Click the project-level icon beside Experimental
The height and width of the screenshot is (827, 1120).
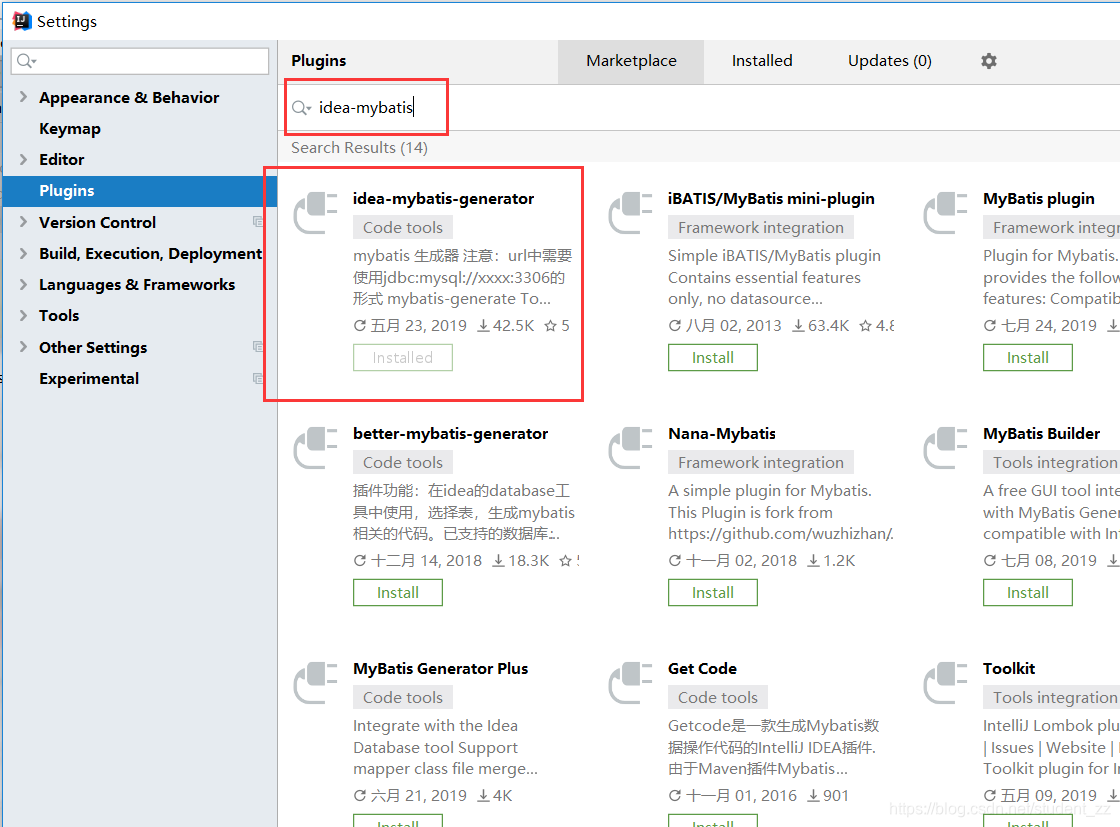click(258, 379)
